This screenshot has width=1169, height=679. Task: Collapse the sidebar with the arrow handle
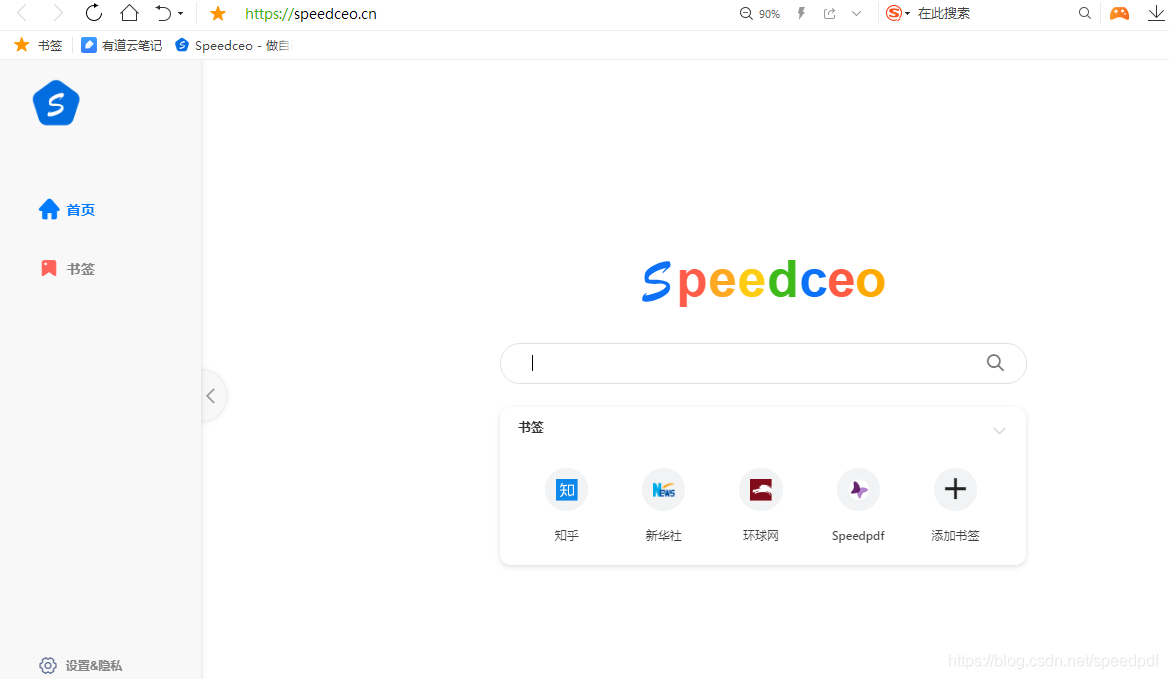click(211, 396)
